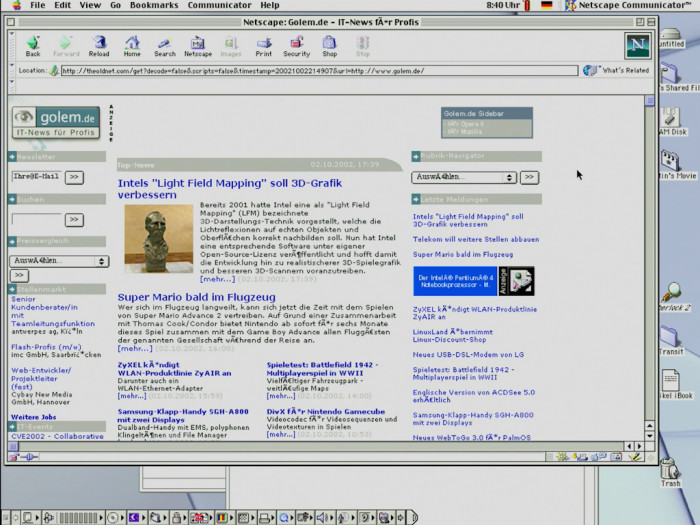700x525 pixels.
Task: Open My Netscape toolbar button
Action: coord(198,46)
